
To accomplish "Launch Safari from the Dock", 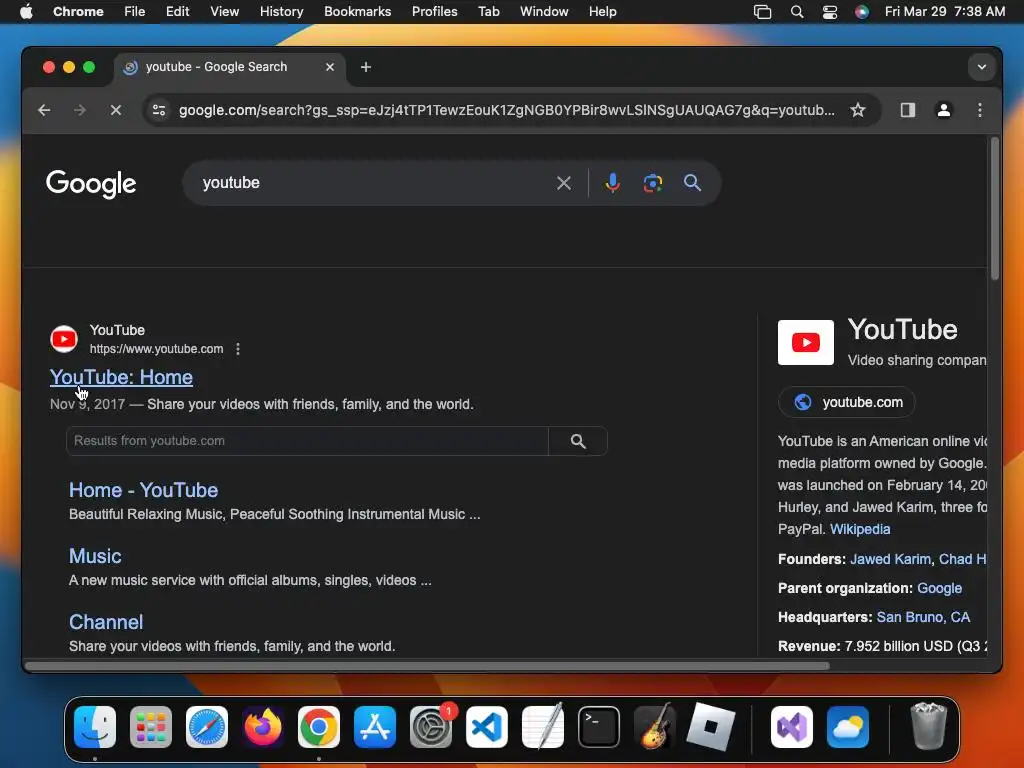I will 207,727.
